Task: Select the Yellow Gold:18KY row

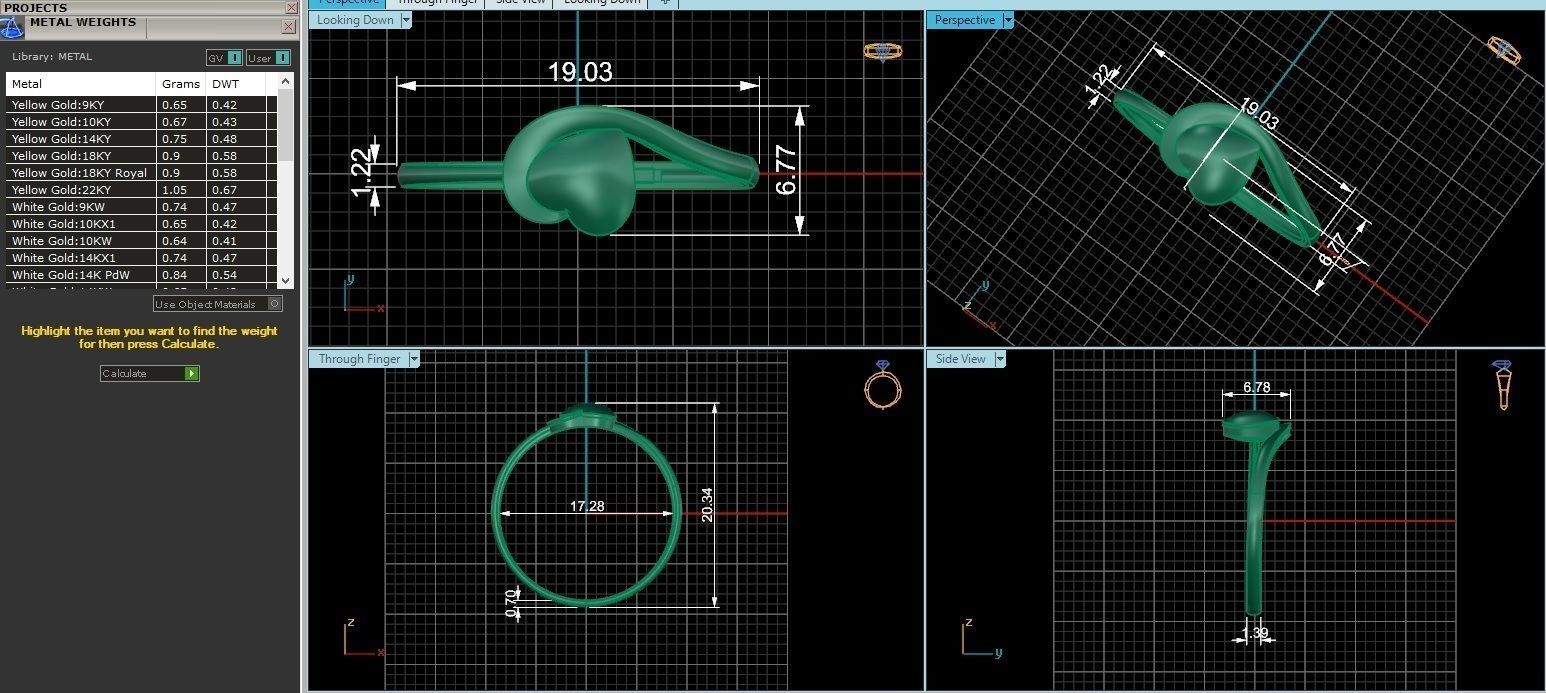Action: point(141,156)
